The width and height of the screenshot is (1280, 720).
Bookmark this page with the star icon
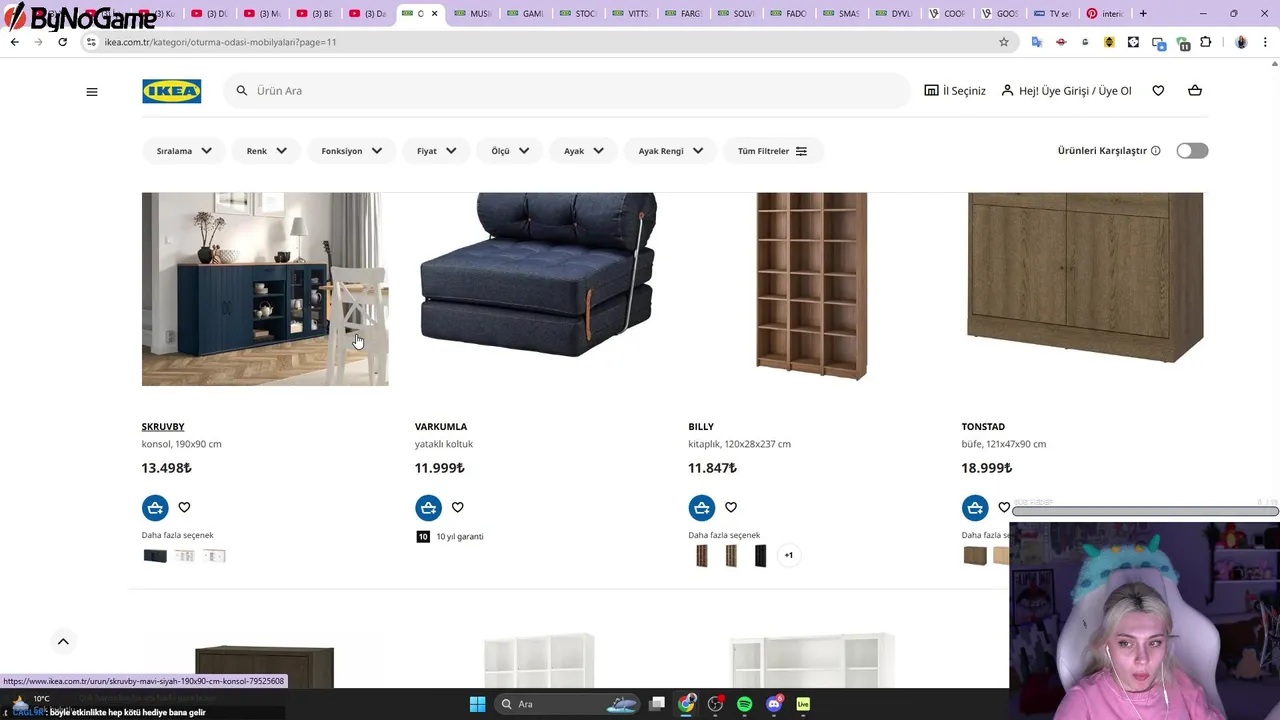(1004, 42)
